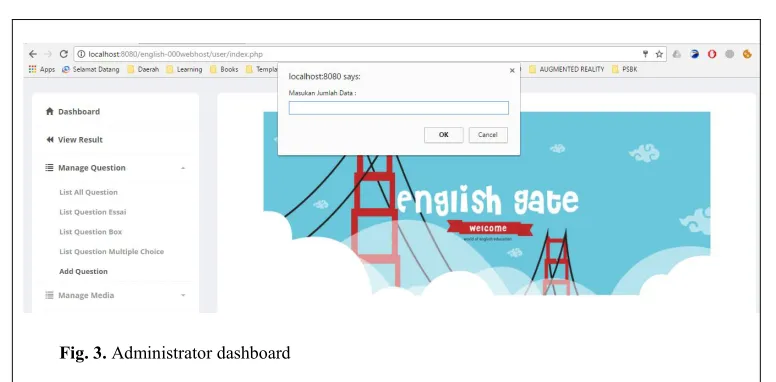Click the gray circle extension icon
Viewport: 776px width, 382px height.
[x=729, y=54]
